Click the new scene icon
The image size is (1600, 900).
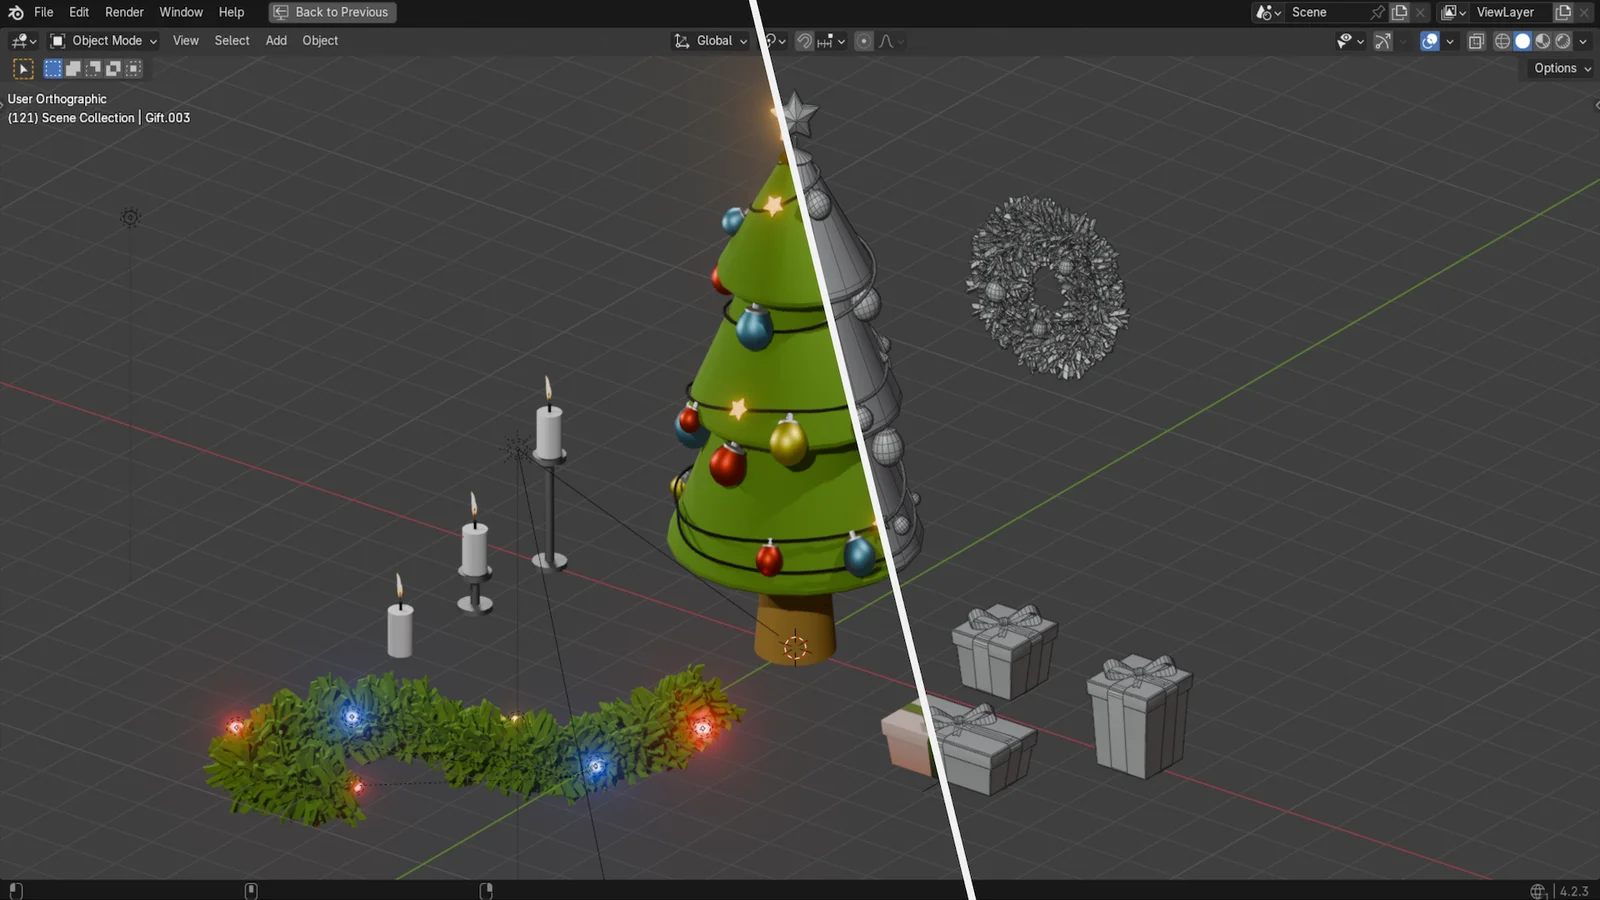pyautogui.click(x=1400, y=12)
